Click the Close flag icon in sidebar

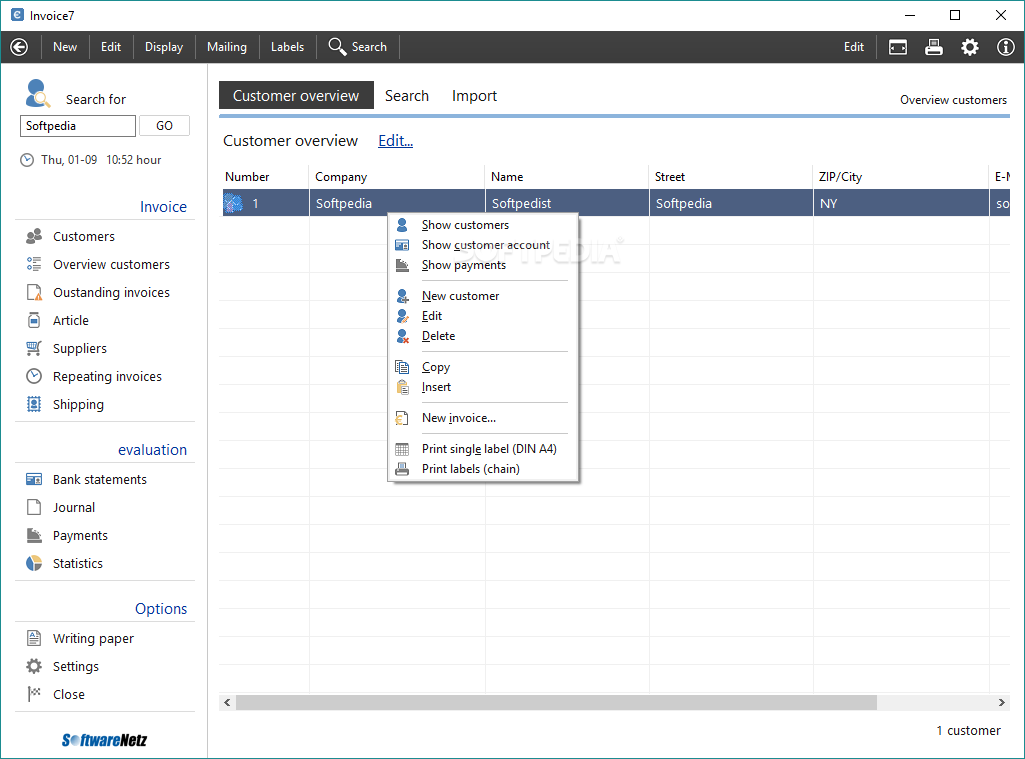[34, 694]
